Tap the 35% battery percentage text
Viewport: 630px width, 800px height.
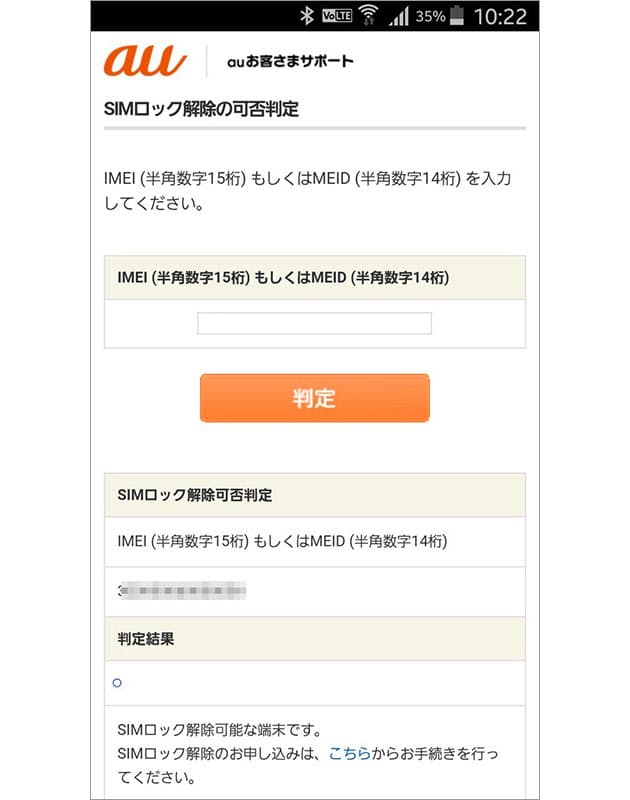(x=431, y=17)
